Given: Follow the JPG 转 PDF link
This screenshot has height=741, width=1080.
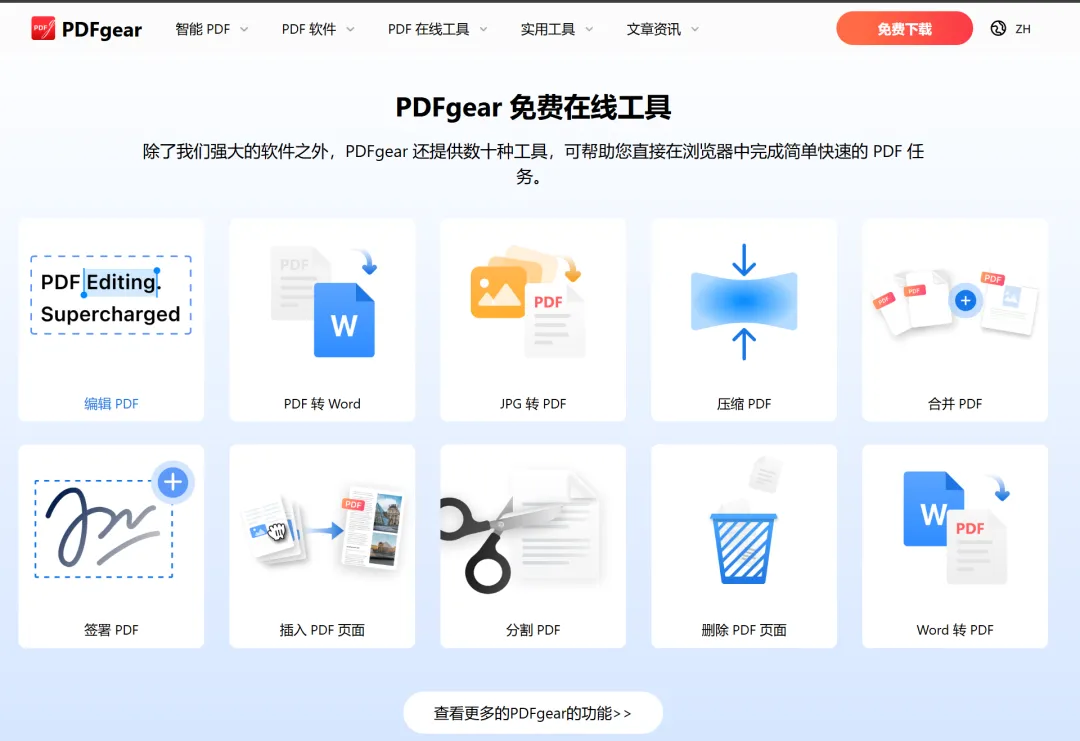Looking at the screenshot, I should click(533, 404).
